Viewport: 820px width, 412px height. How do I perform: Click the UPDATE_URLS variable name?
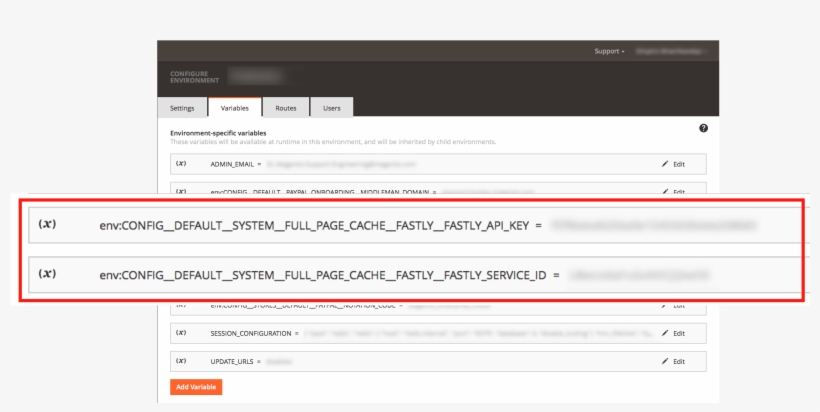232,361
